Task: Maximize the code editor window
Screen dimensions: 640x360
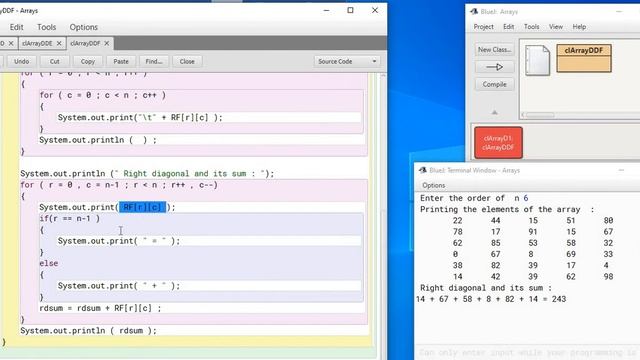Action: [350, 10]
